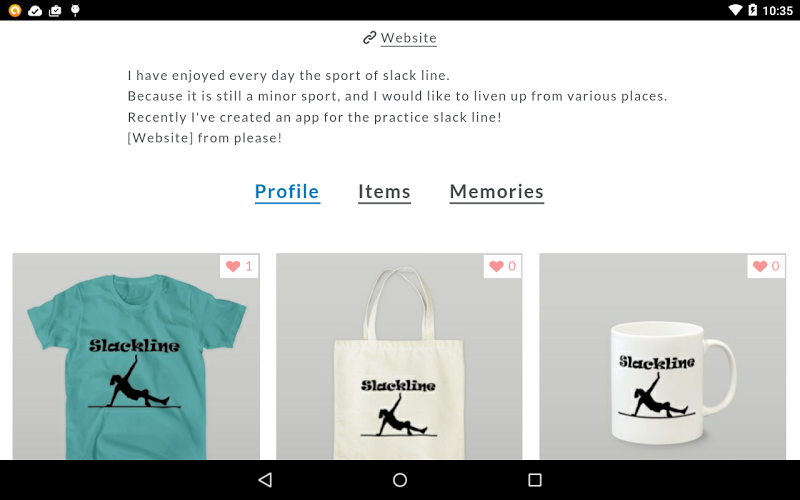
Task: Open the Items tab
Action: [384, 192]
